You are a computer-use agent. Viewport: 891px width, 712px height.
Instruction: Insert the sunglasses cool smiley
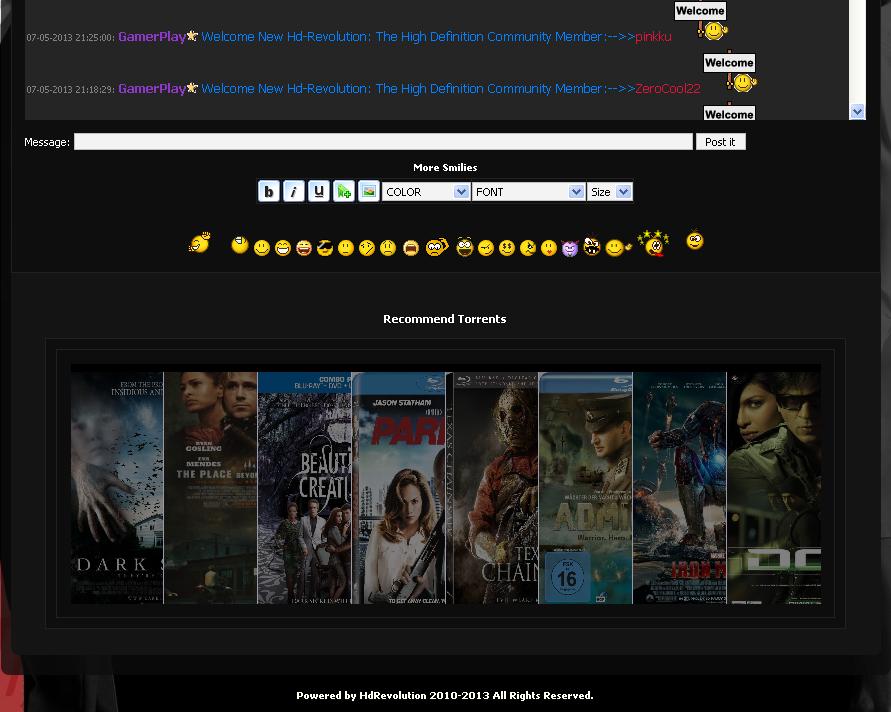click(x=325, y=248)
